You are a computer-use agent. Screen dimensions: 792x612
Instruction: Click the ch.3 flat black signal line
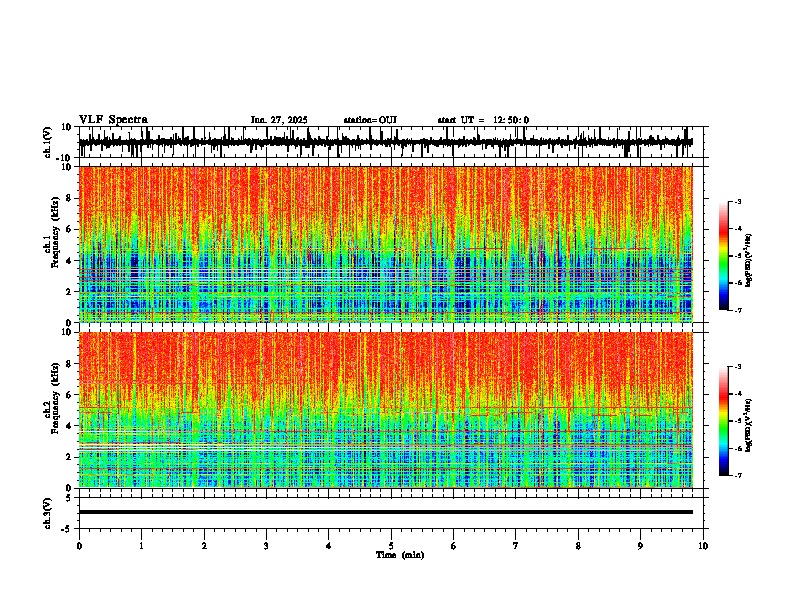tap(385, 512)
